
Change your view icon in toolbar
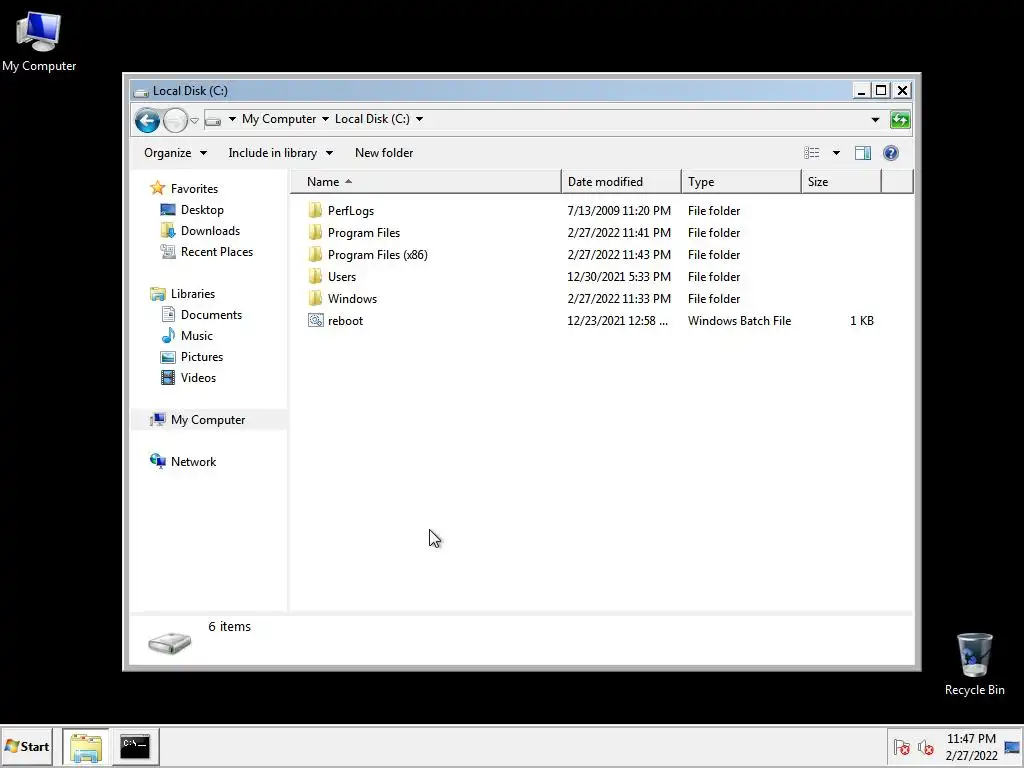click(x=812, y=153)
